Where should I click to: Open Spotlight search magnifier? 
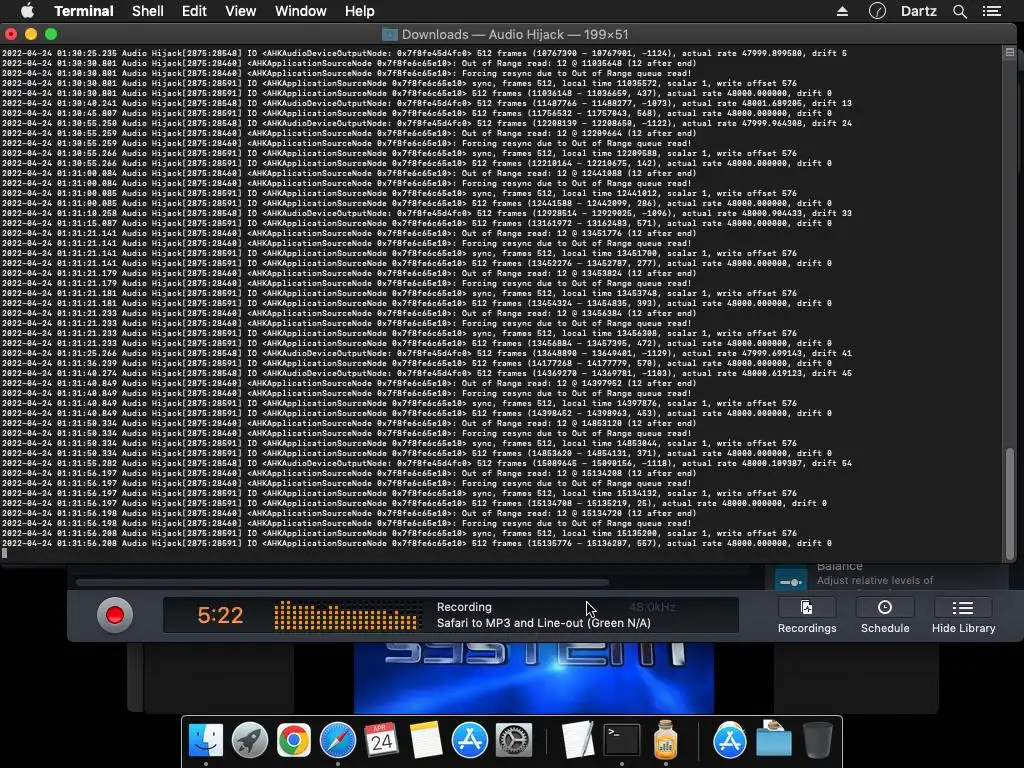tap(959, 11)
